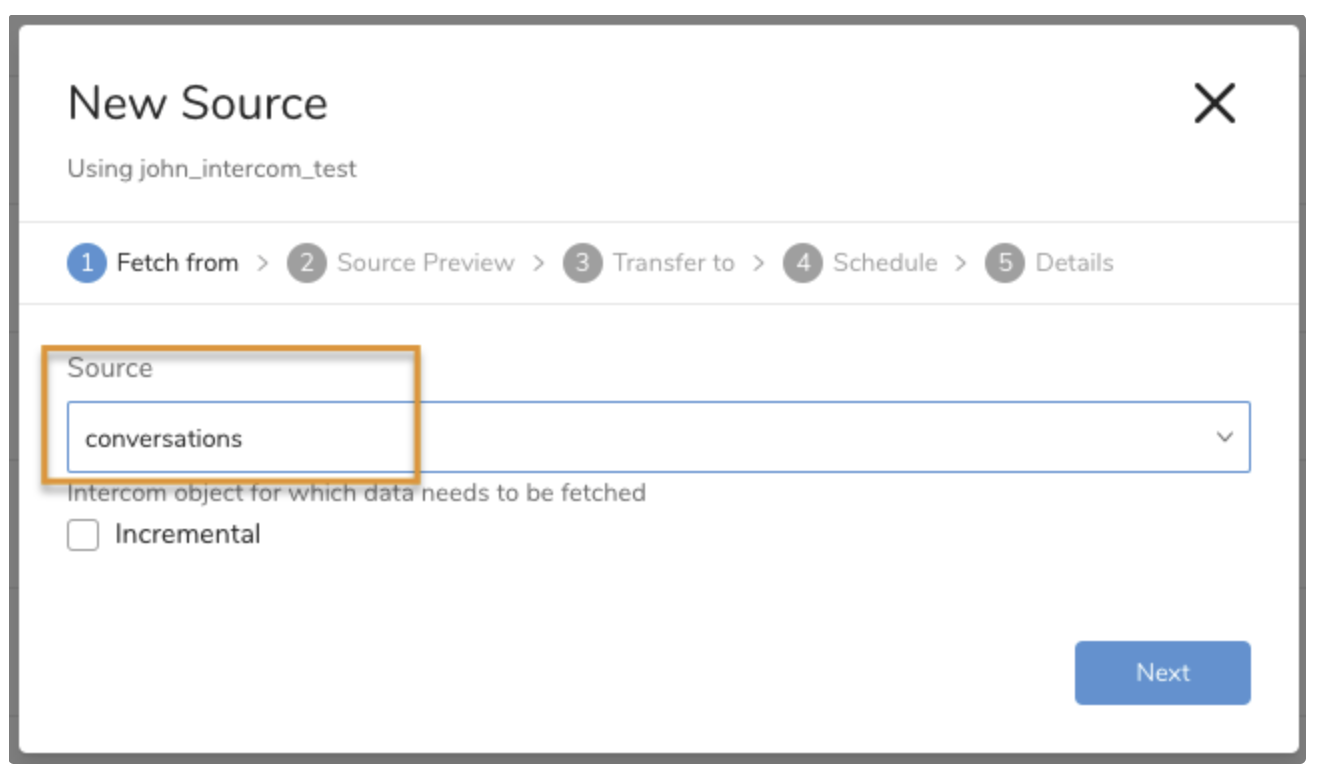
Task: Click the arrow after Fetch from
Action: pyautogui.click(x=263, y=263)
